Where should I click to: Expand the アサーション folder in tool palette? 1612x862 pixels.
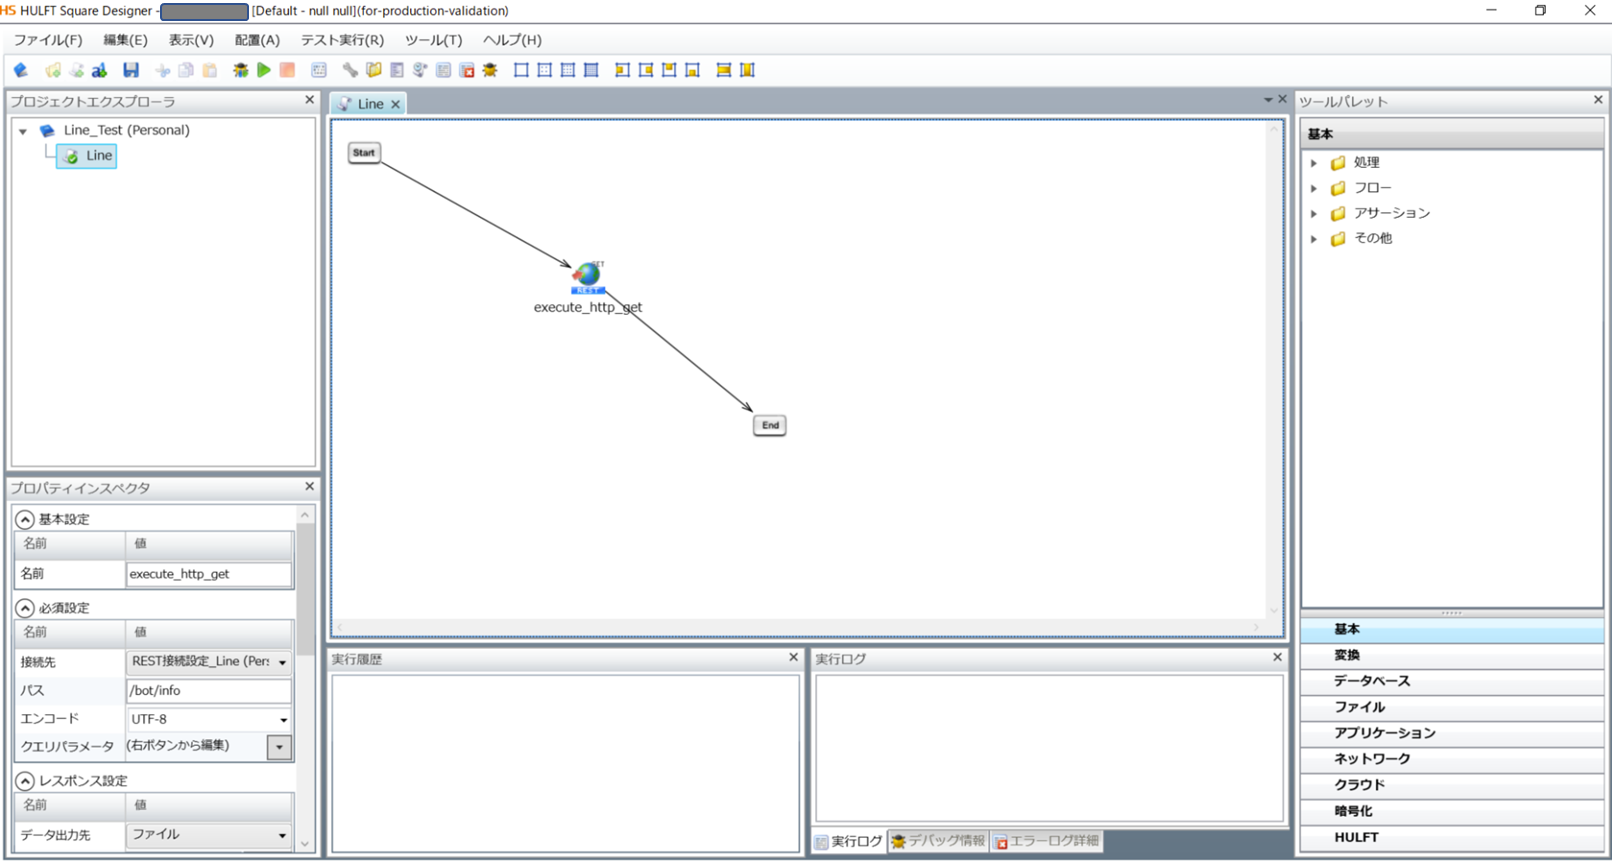pyautogui.click(x=1314, y=214)
